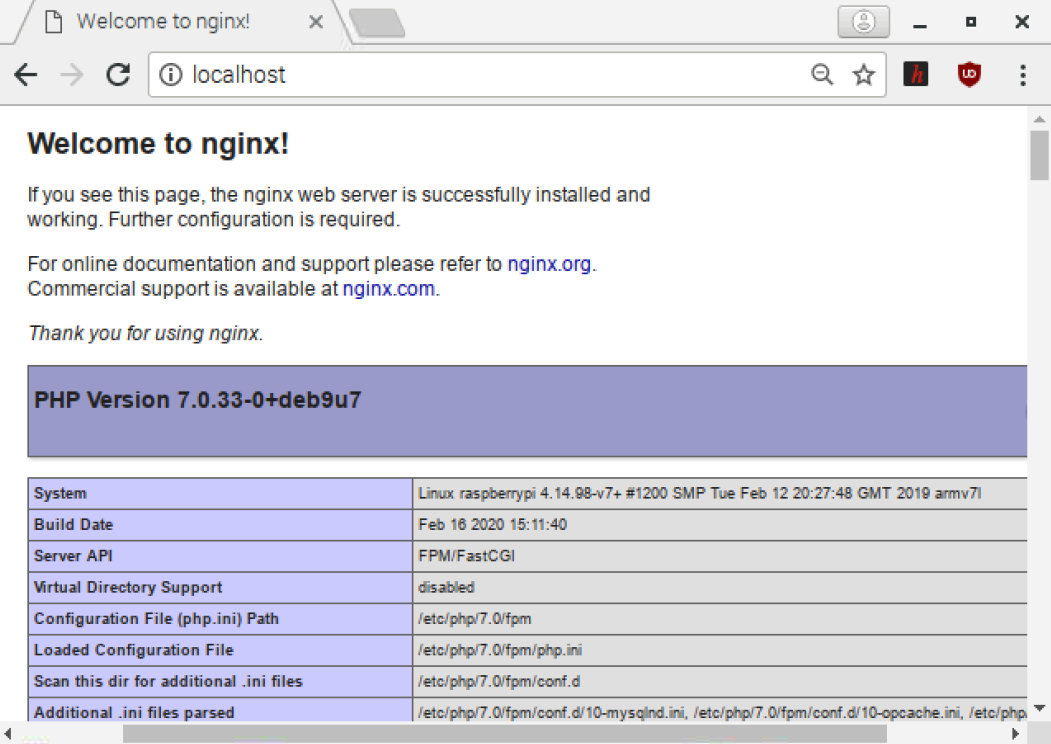The image size is (1051, 744).
Task: Open the red 'h' extension icon
Action: (x=916, y=74)
